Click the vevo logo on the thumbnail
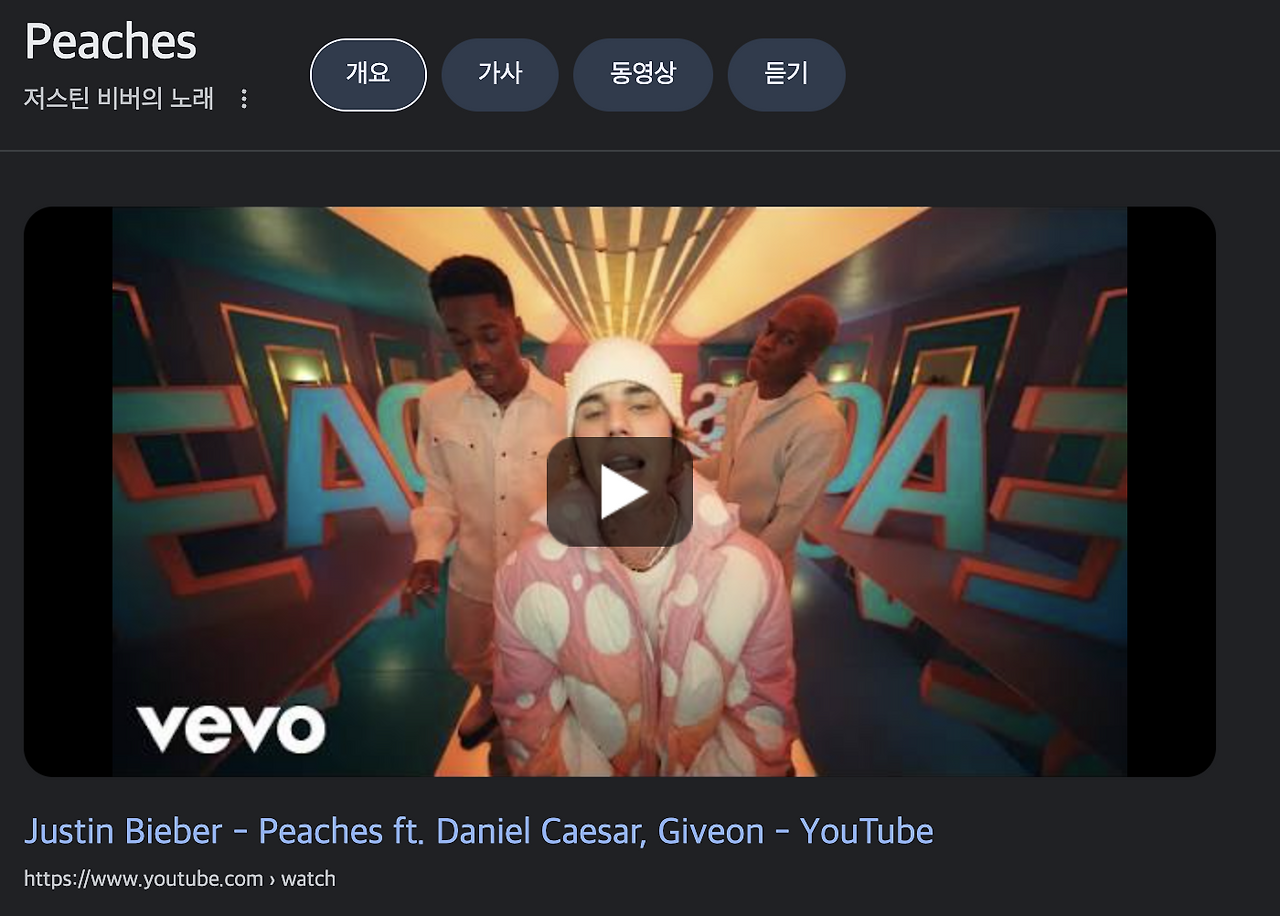Screen dimensions: 1280x916 [x=231, y=728]
